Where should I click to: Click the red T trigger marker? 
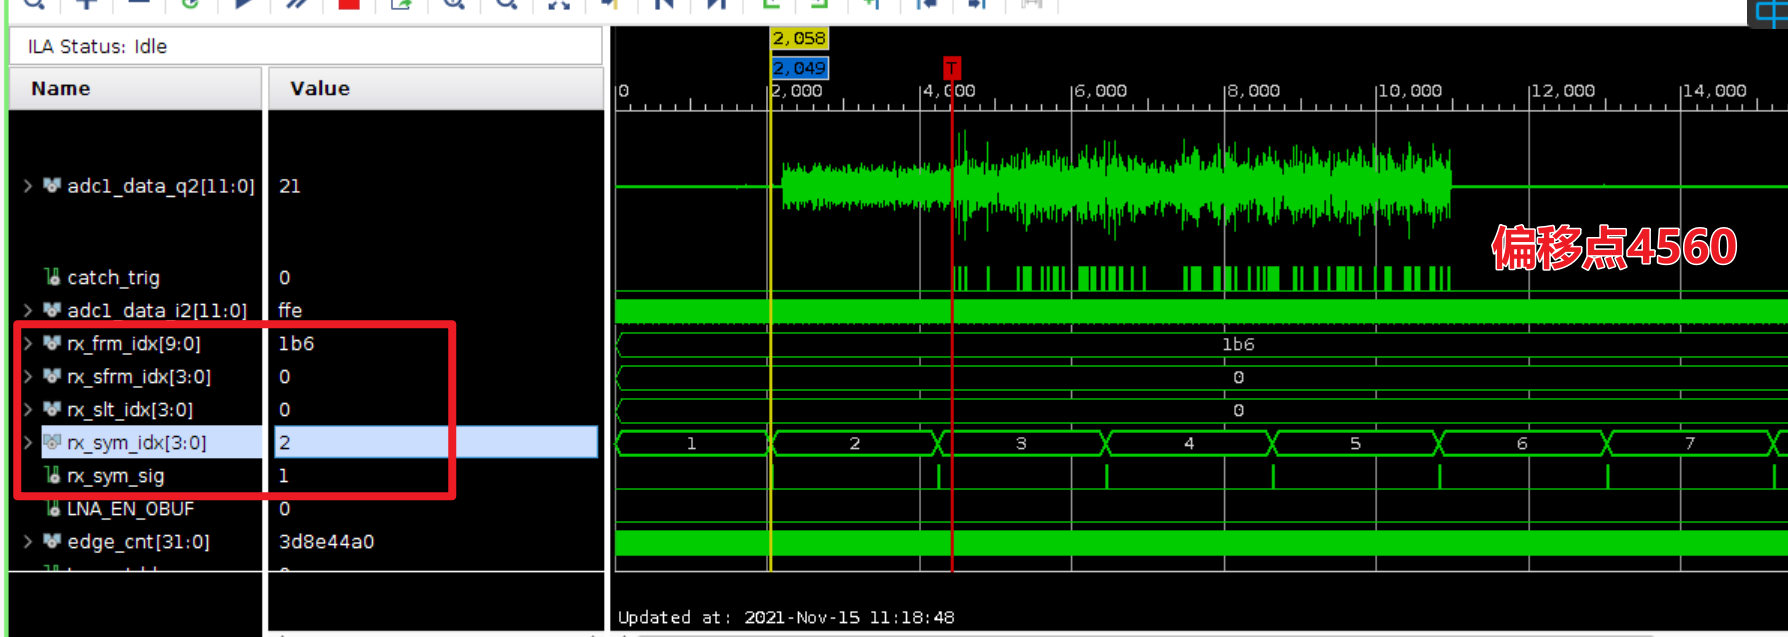952,67
